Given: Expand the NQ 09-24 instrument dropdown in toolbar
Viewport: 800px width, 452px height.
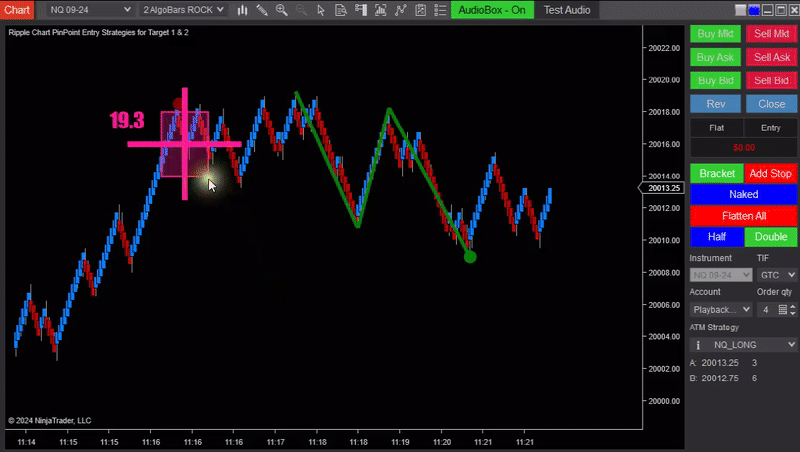Looking at the screenshot, I should 84,10.
